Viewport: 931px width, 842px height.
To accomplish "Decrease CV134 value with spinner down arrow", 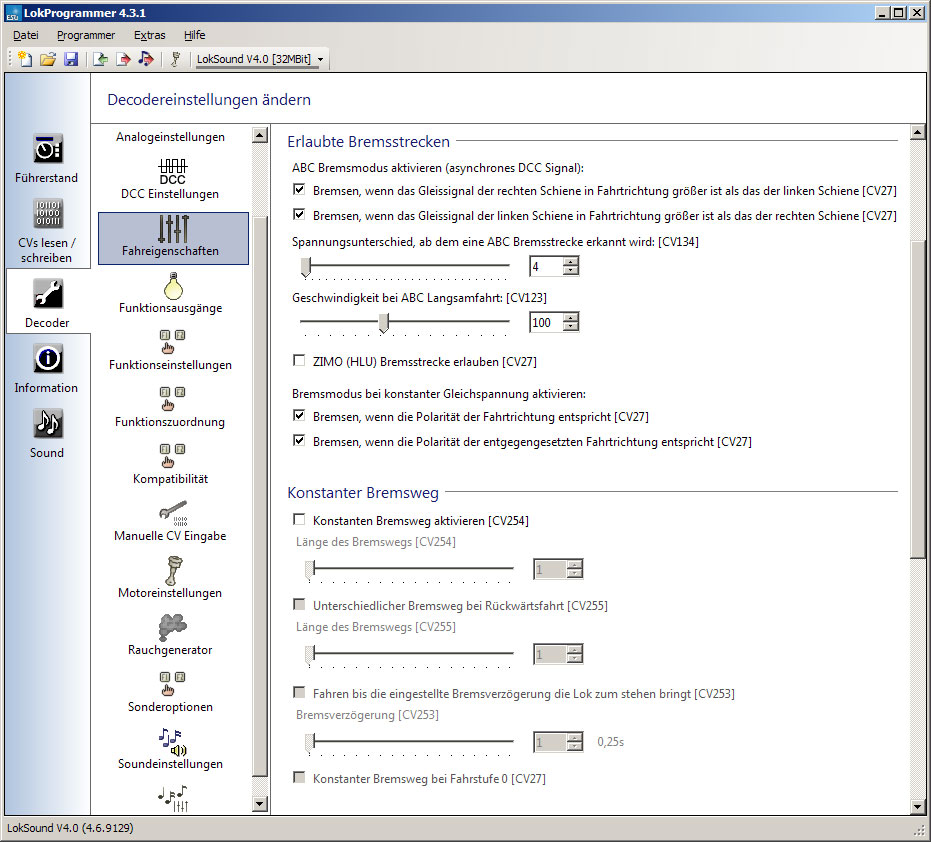I will pos(571,271).
